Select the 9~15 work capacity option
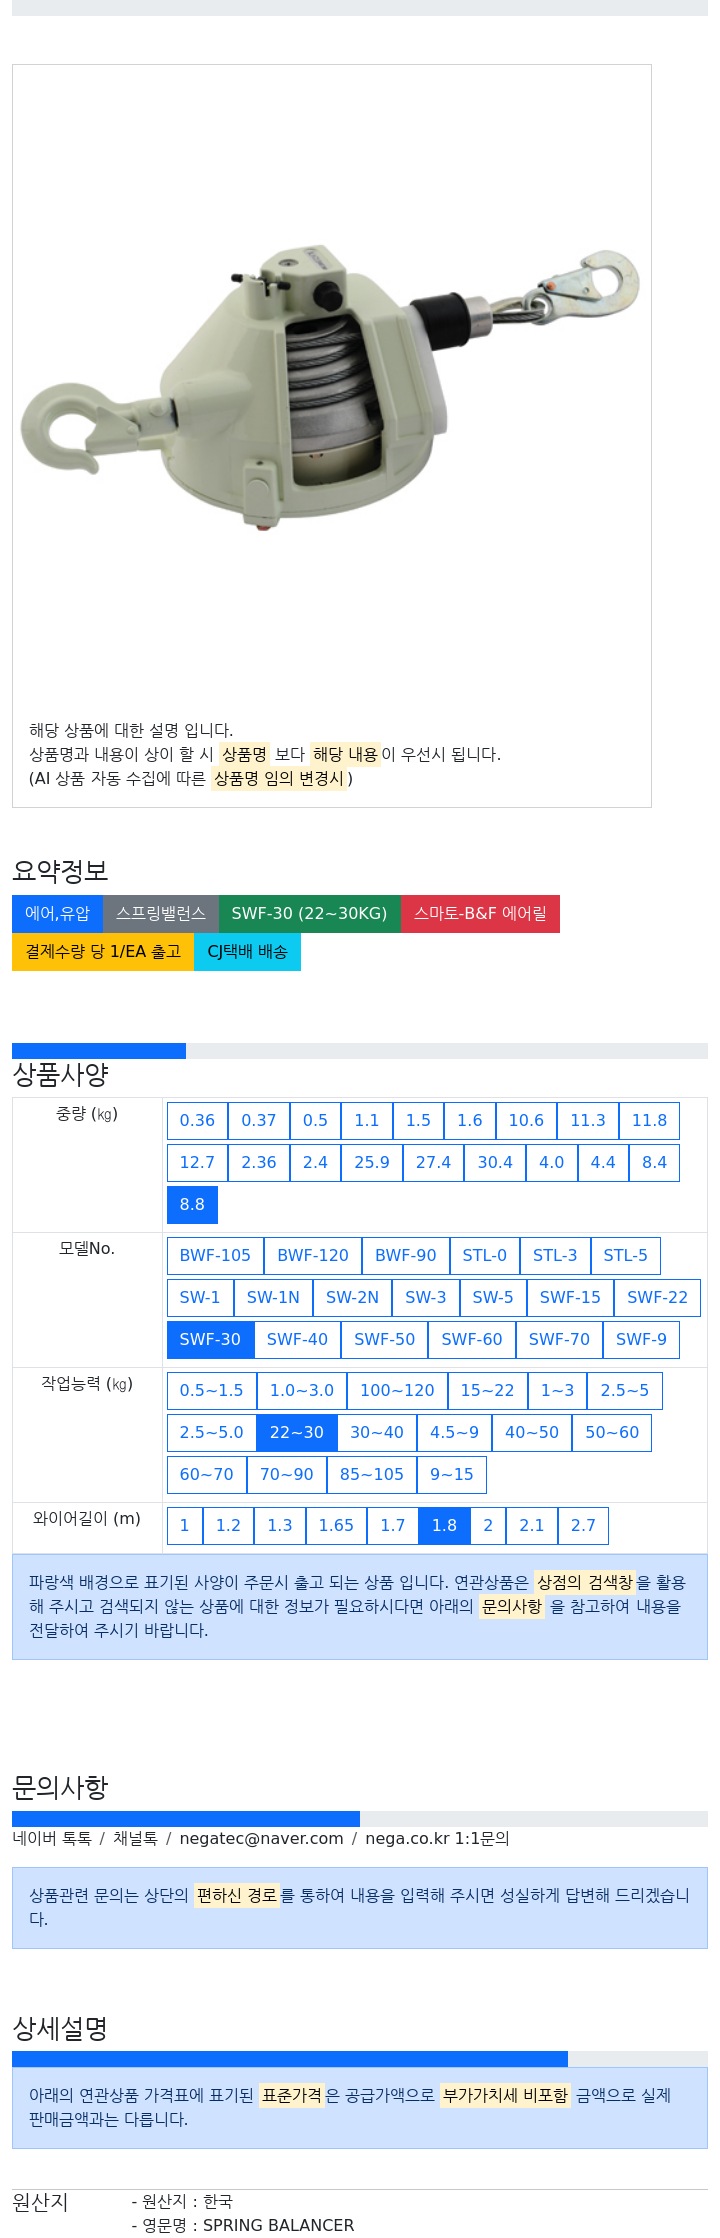 coord(452,1474)
